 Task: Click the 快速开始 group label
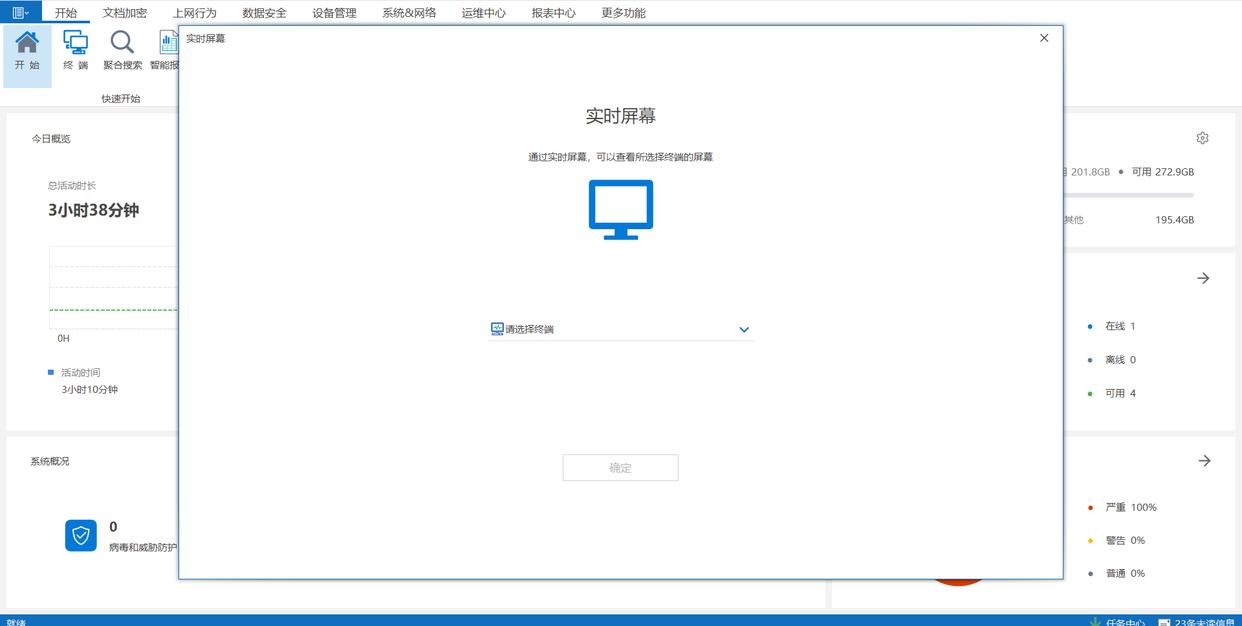point(121,99)
